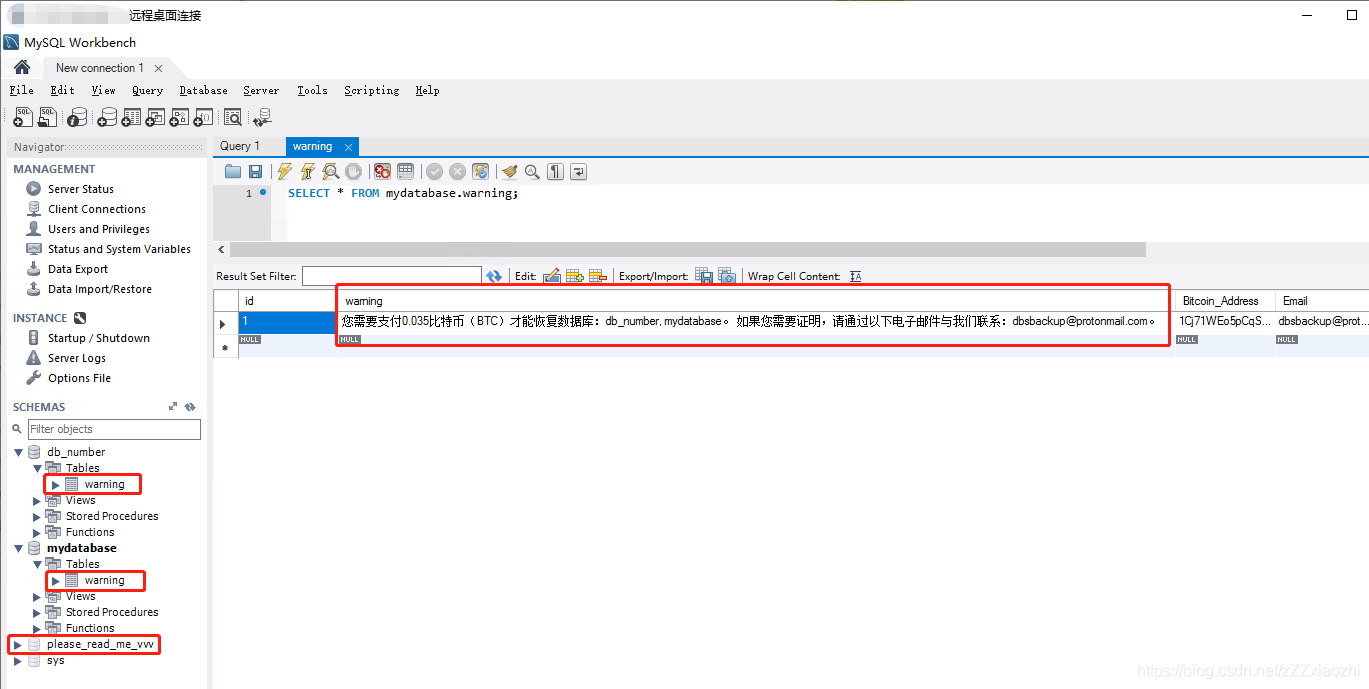Collapse the mydatabase schema
This screenshot has width=1369, height=689.
click(18, 548)
